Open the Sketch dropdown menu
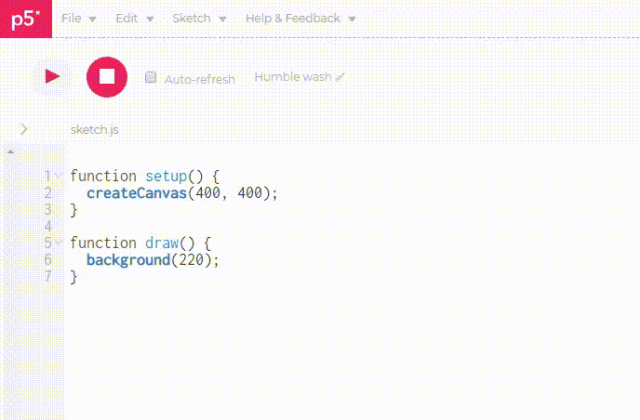The height and width of the screenshot is (420, 640). point(199,18)
